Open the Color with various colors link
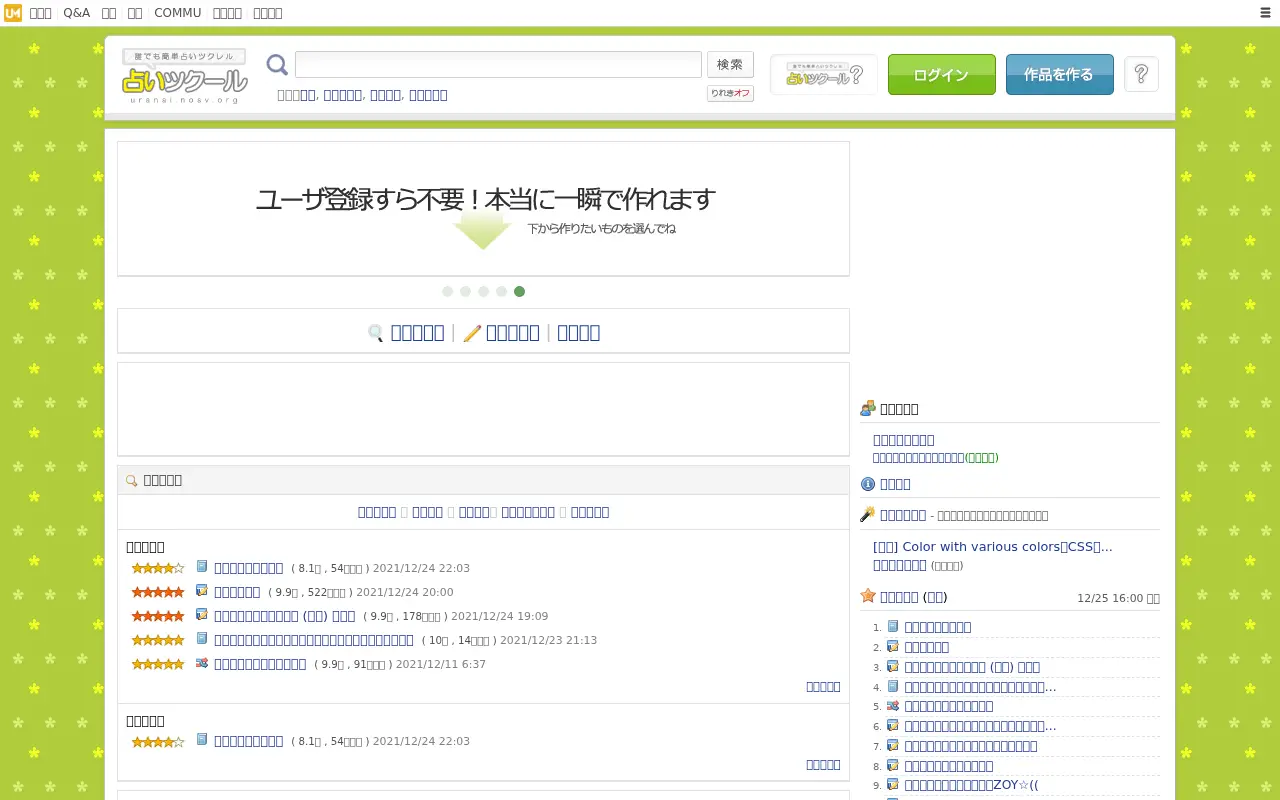The image size is (1280, 800). [993, 546]
